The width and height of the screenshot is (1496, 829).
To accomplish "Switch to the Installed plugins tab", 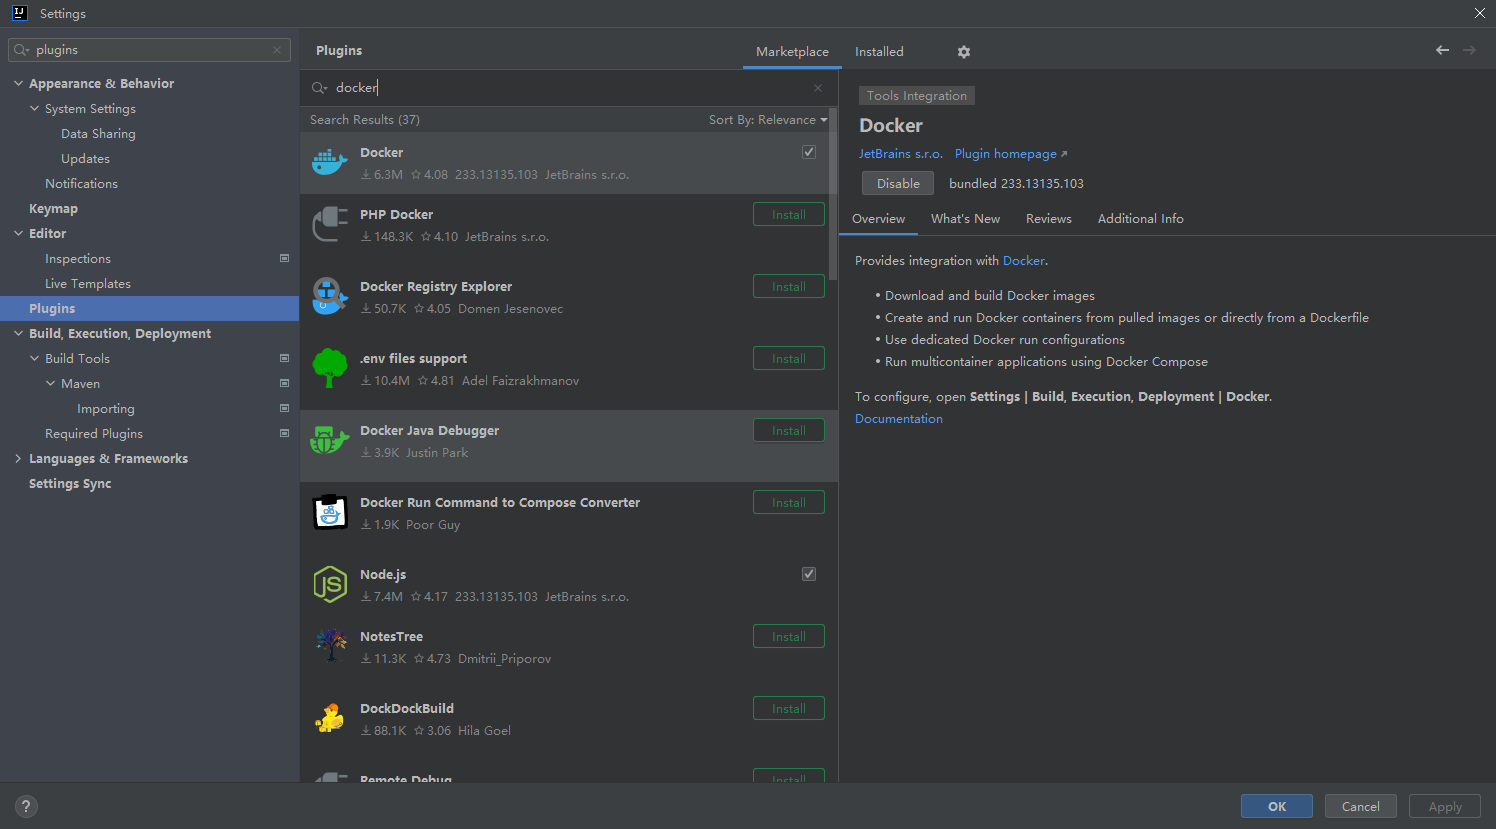I will pos(879,52).
